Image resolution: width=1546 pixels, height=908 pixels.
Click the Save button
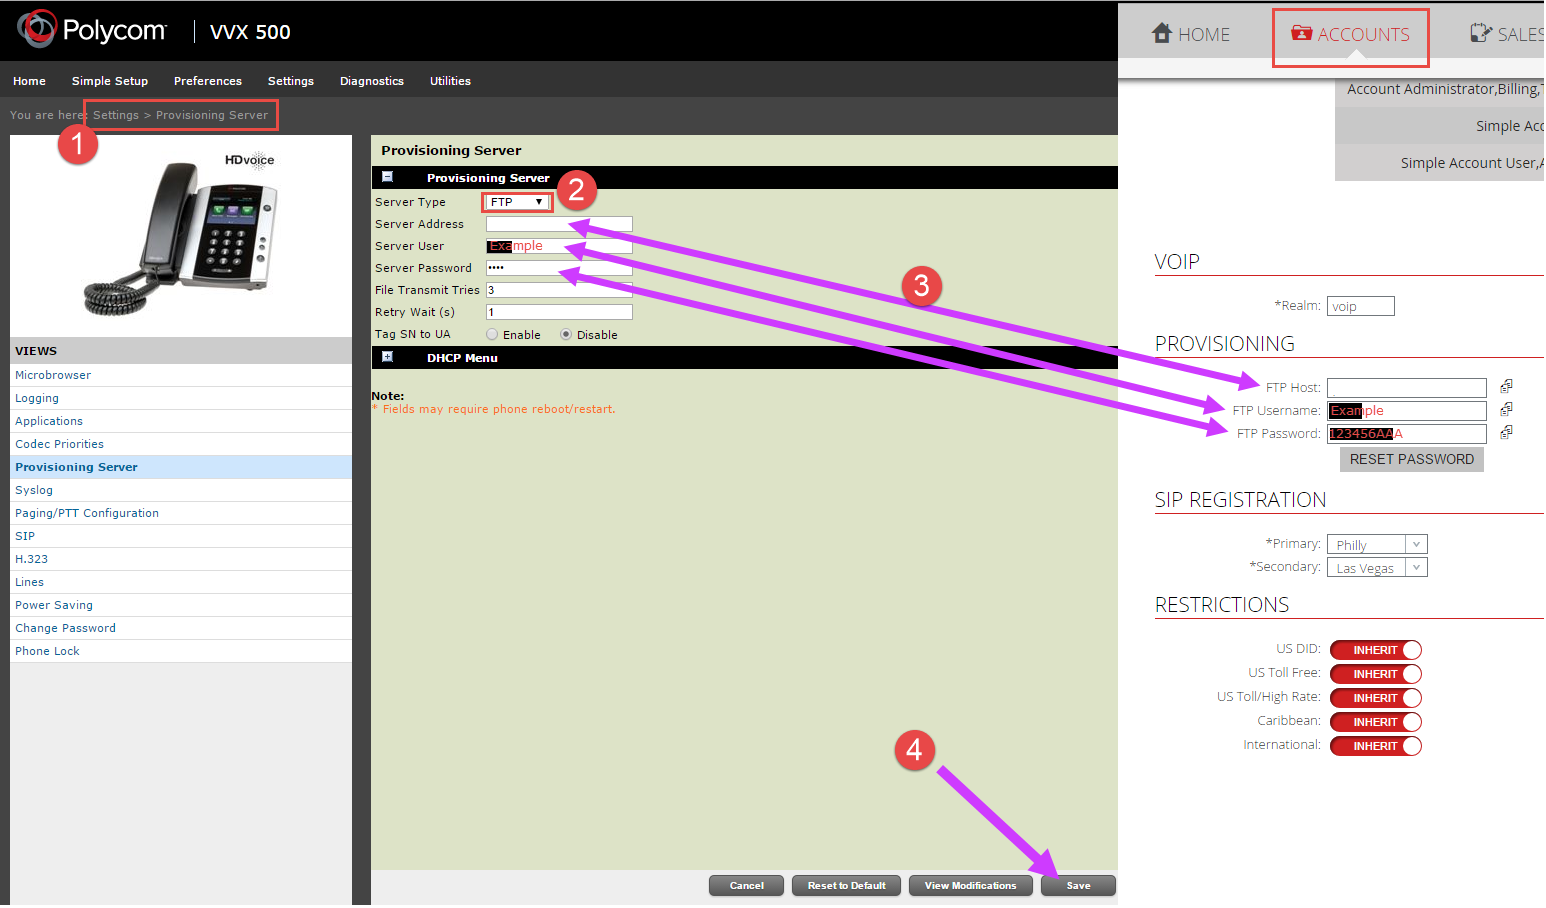pos(1078,886)
